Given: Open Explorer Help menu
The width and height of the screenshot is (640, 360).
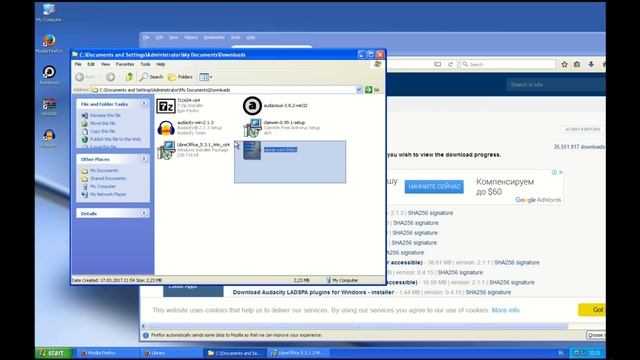Looking at the screenshot, I should coord(161,64).
